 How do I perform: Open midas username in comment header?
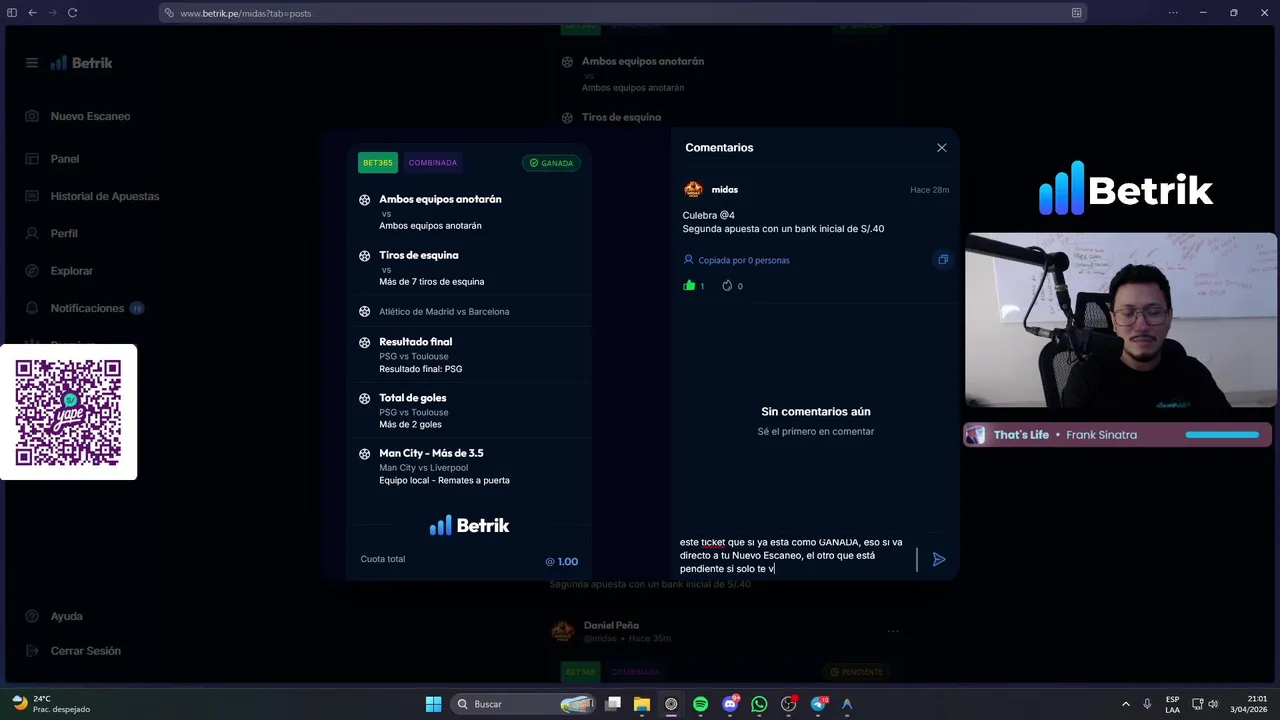click(725, 189)
